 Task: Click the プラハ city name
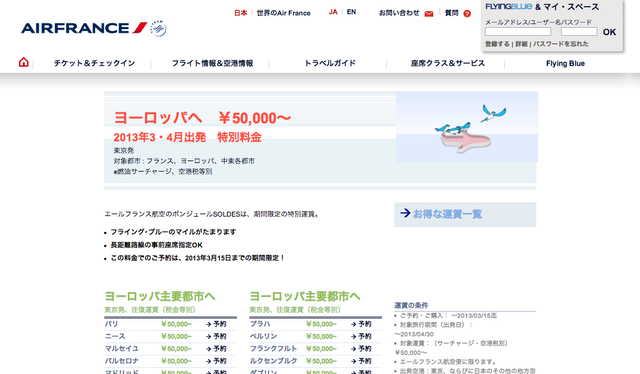[x=260, y=324]
